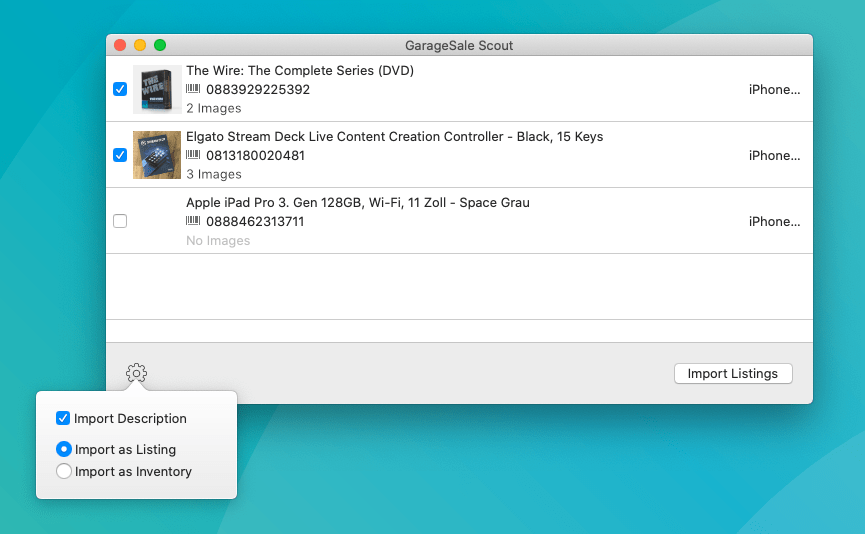Open The Wire DVD cover thumbnail
The width and height of the screenshot is (865, 534).
pos(157,89)
